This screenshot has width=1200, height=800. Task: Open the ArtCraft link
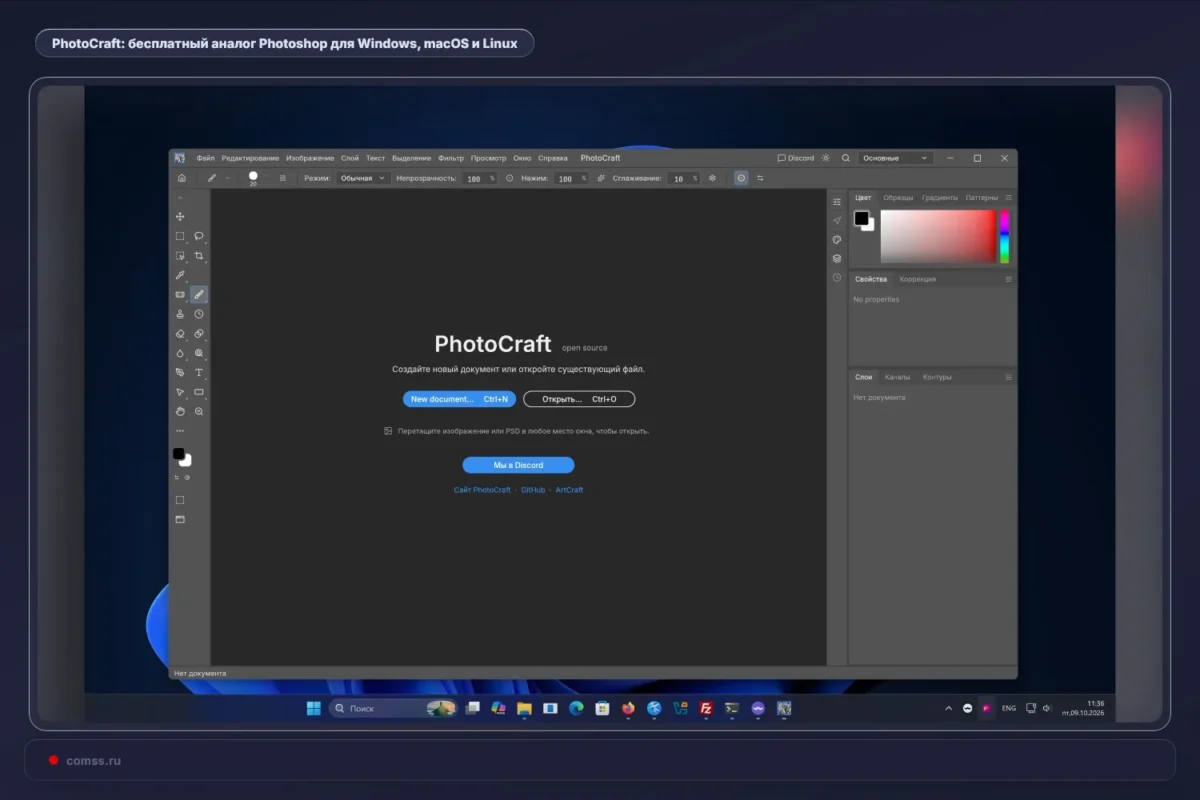coord(569,490)
